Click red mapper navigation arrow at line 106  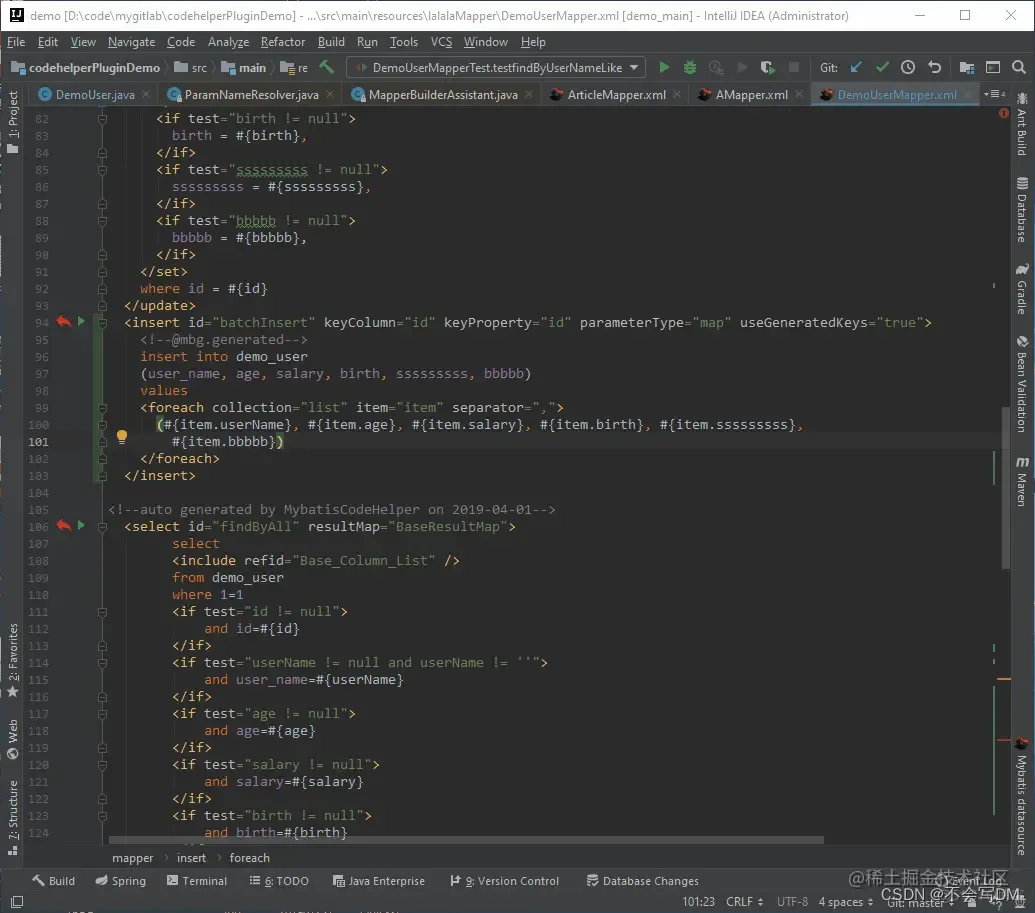tap(63, 525)
